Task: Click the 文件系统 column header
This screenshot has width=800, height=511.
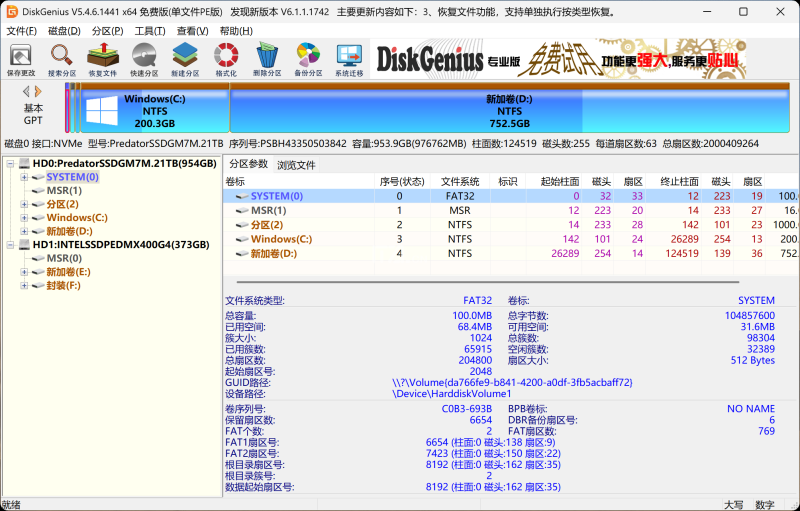Action: coord(460,182)
